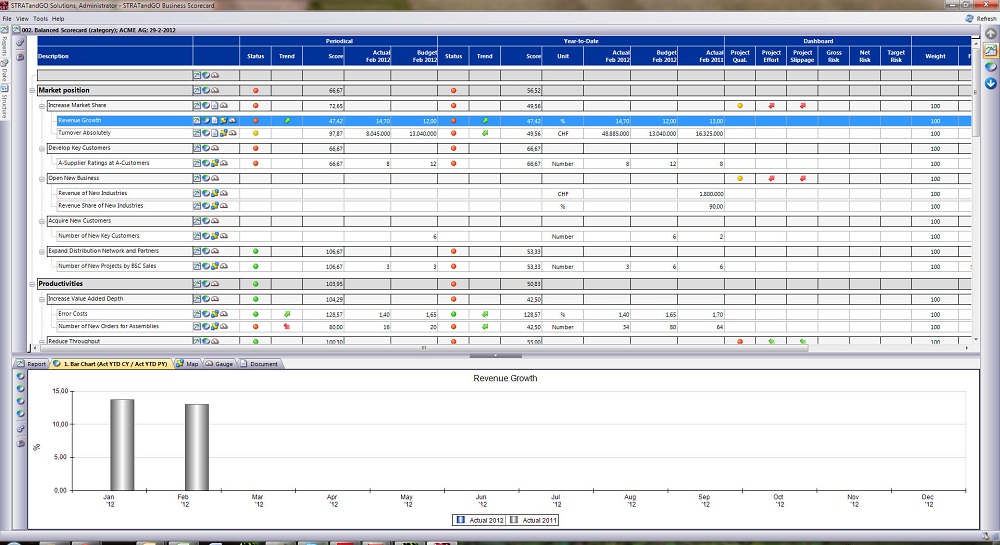The image size is (1000, 545).
Task: Click the pie chart icon in Error Costs row
Action: [204, 314]
